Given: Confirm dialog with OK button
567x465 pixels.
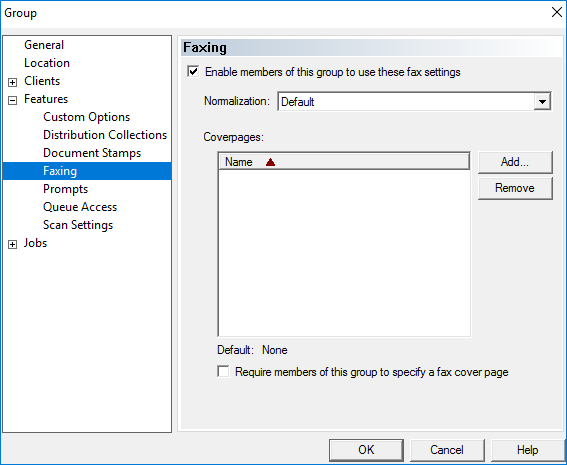Looking at the screenshot, I should pyautogui.click(x=366, y=450).
